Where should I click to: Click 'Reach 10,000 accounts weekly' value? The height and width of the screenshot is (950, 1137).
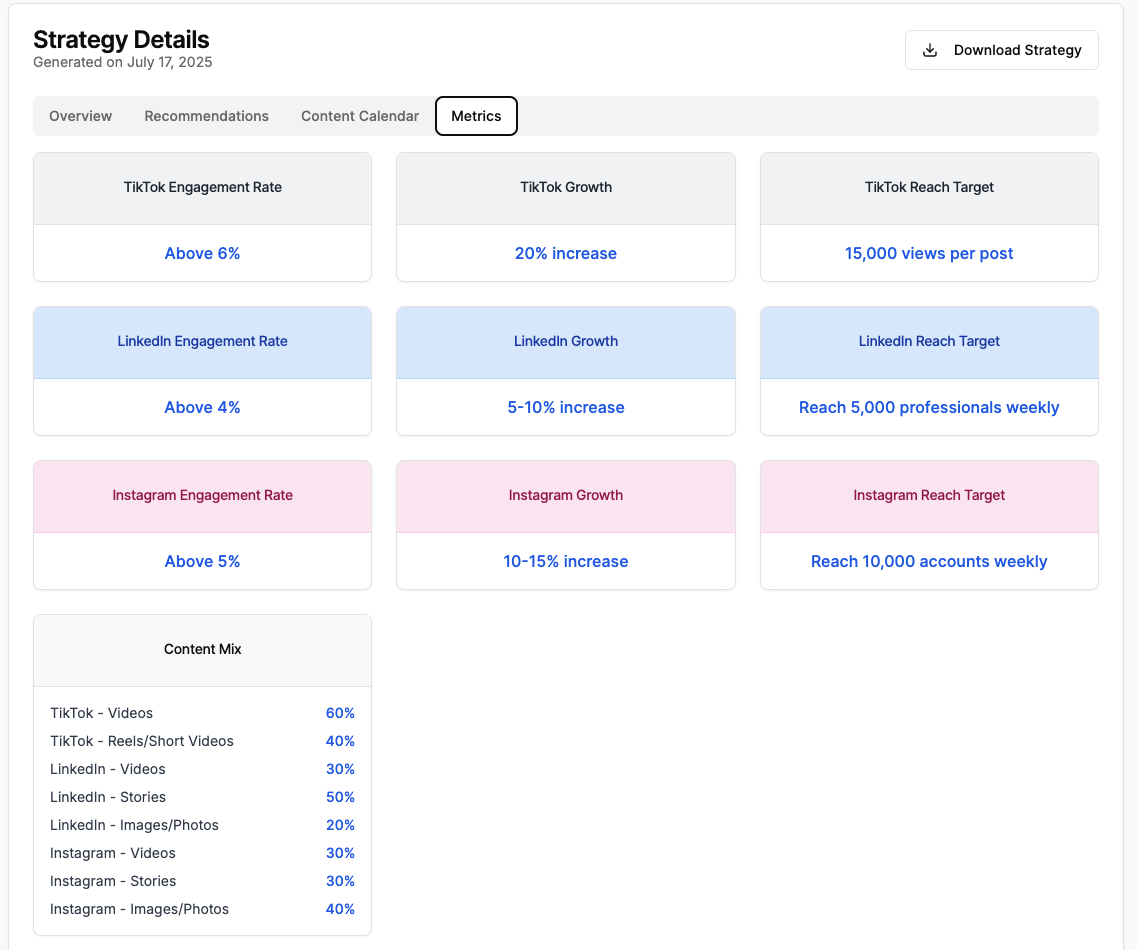click(x=929, y=561)
